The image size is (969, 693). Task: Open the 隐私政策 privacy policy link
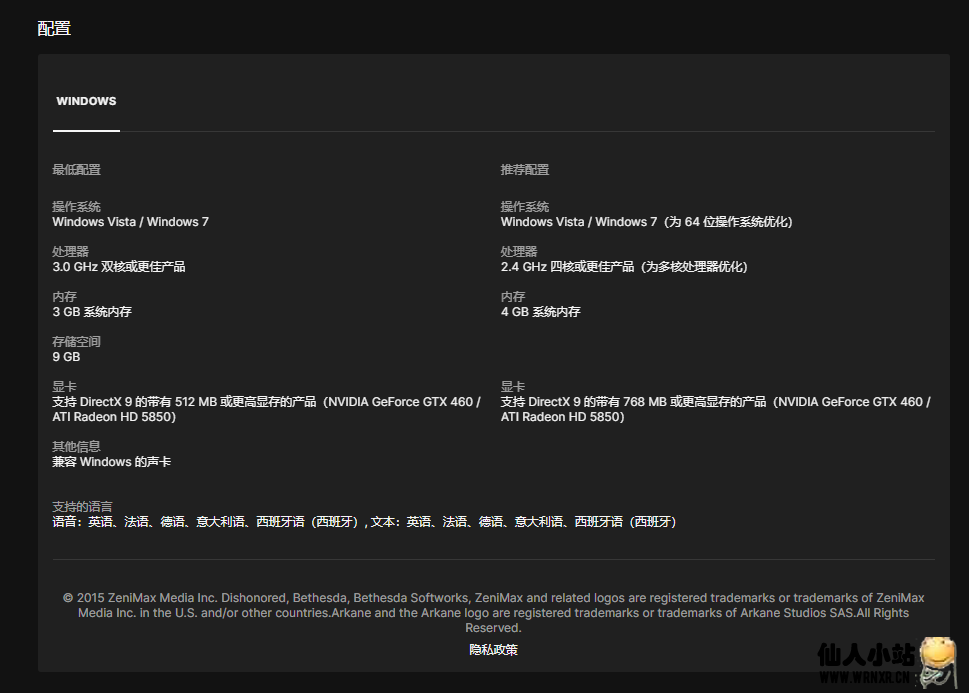pos(493,650)
